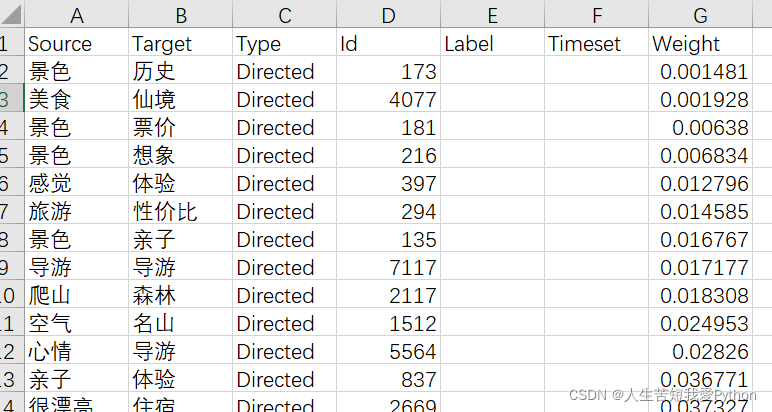Click the Target header cell

click(x=181, y=42)
